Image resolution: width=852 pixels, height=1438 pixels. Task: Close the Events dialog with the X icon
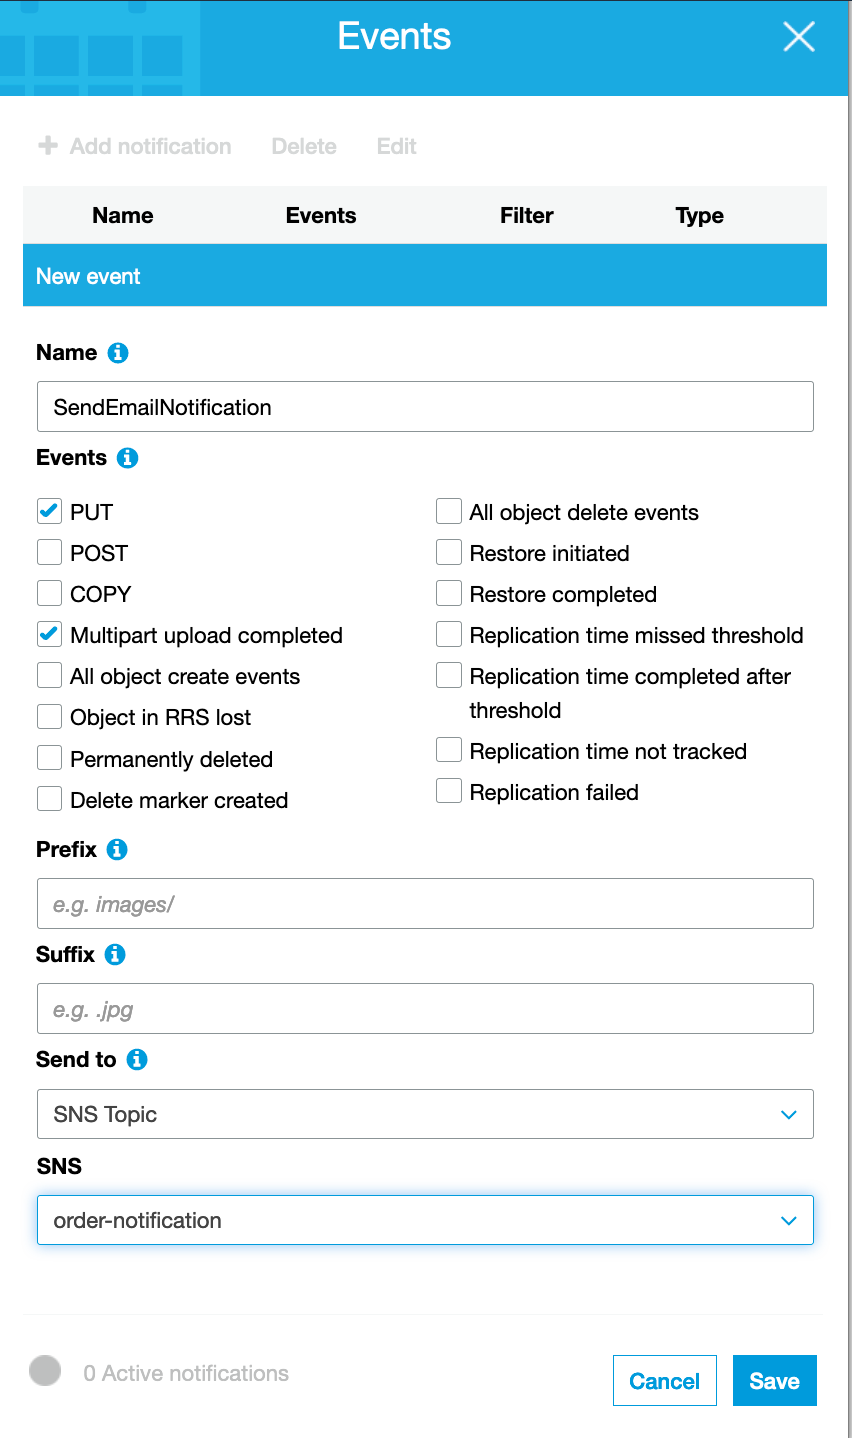pos(798,37)
